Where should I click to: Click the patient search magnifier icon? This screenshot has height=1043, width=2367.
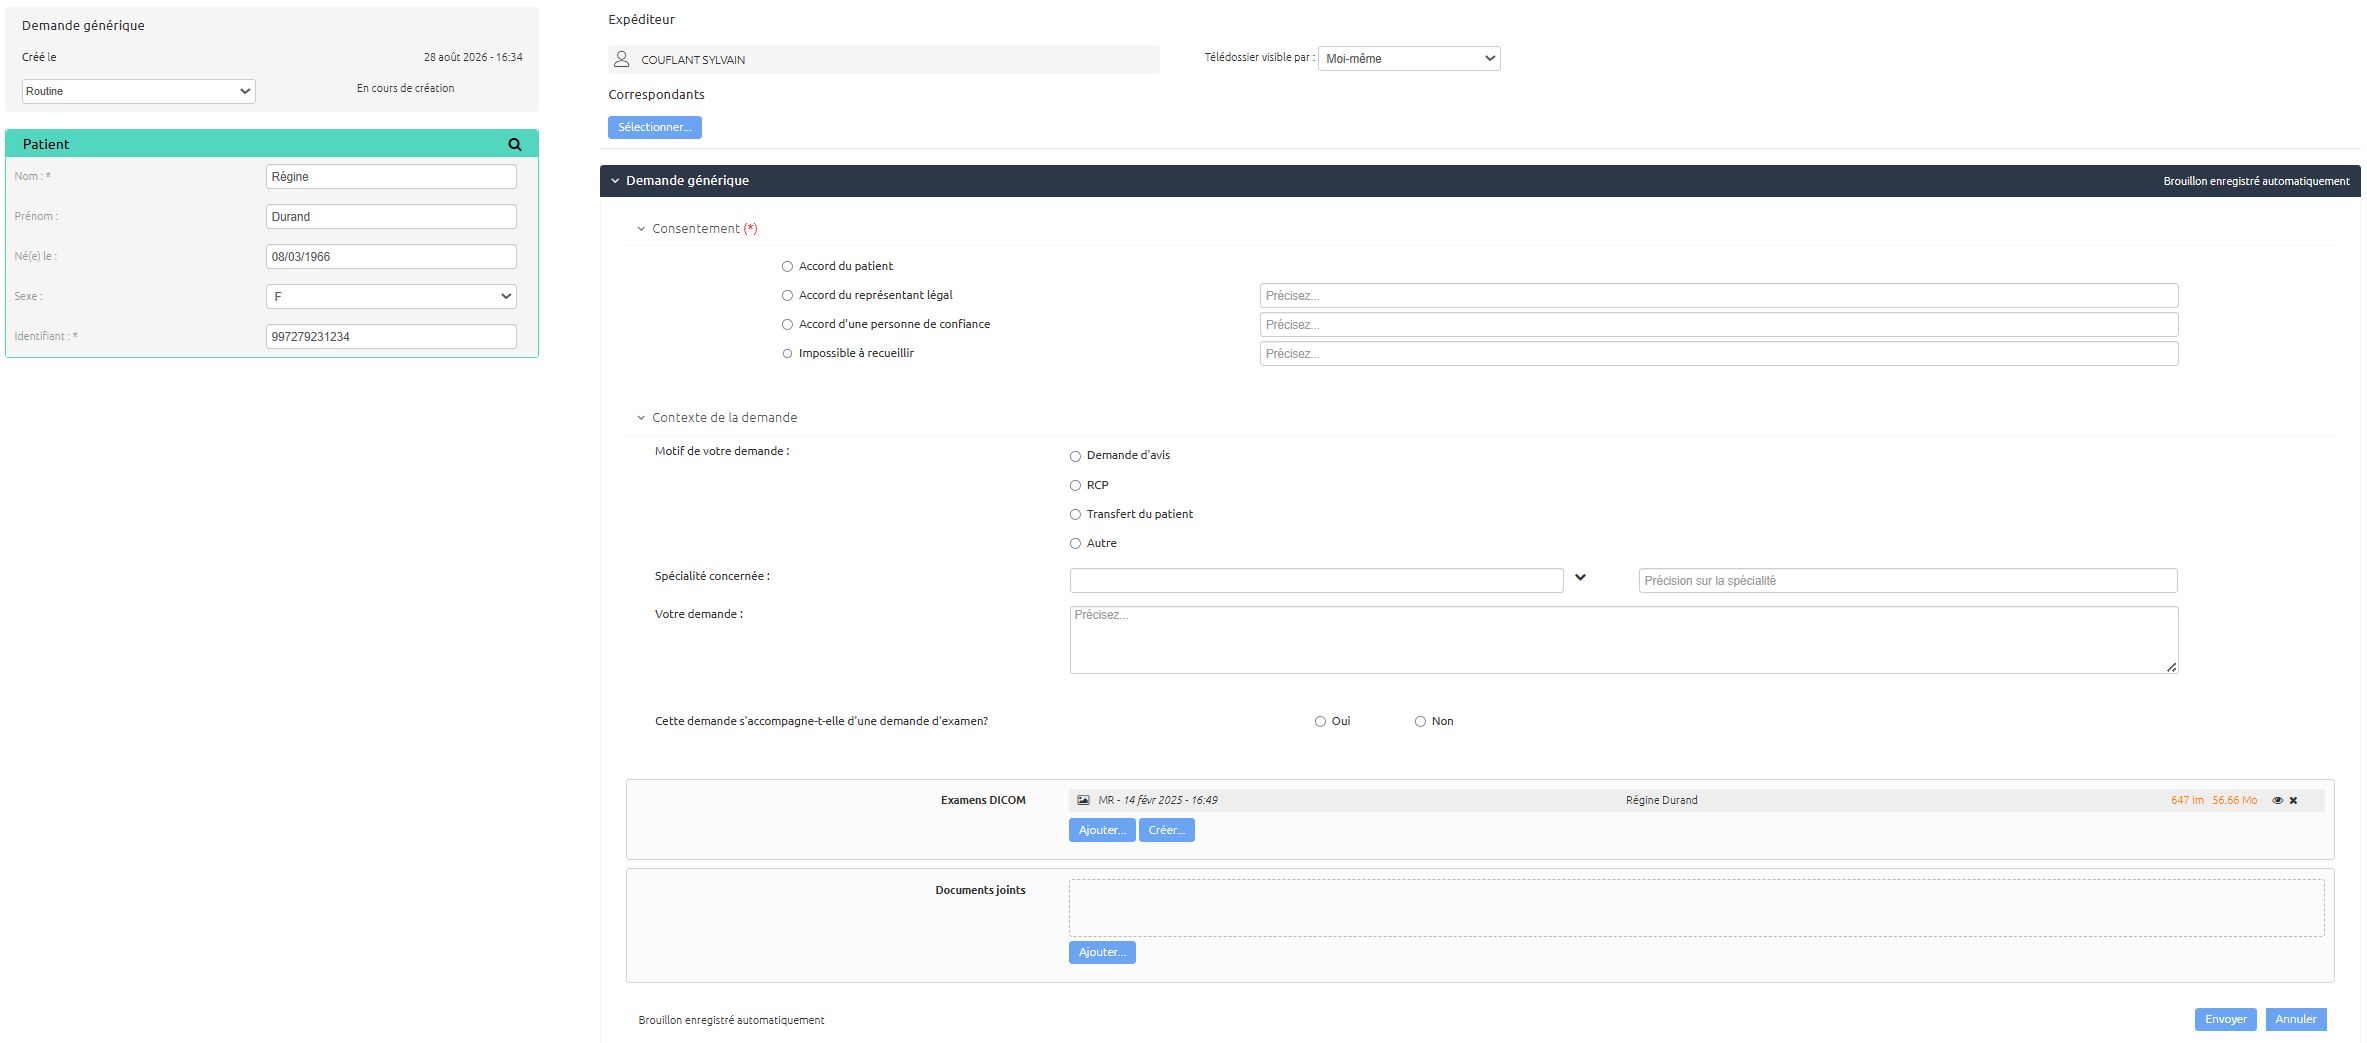click(515, 144)
